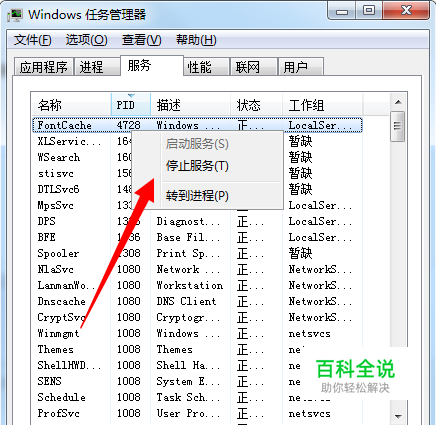Screen dimensions: 436x425
Task: Select the CryptSvc service row
Action: (x=197, y=317)
